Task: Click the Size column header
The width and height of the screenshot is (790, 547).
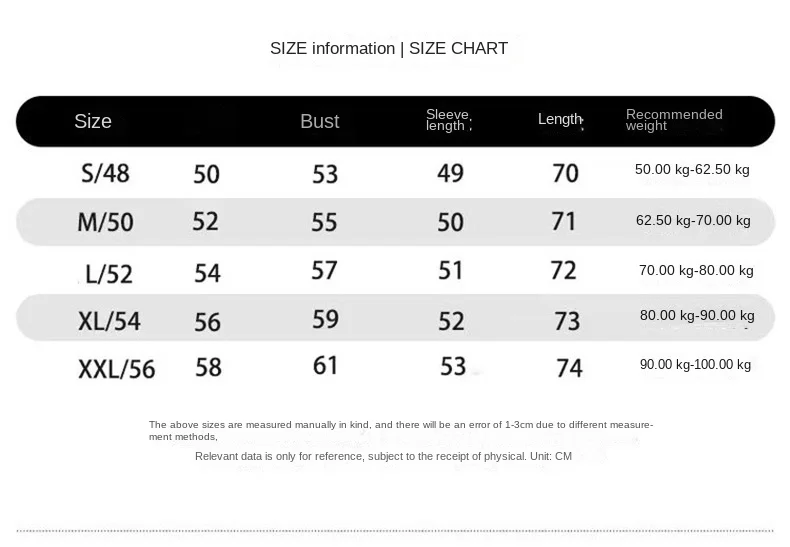Action: 93,122
